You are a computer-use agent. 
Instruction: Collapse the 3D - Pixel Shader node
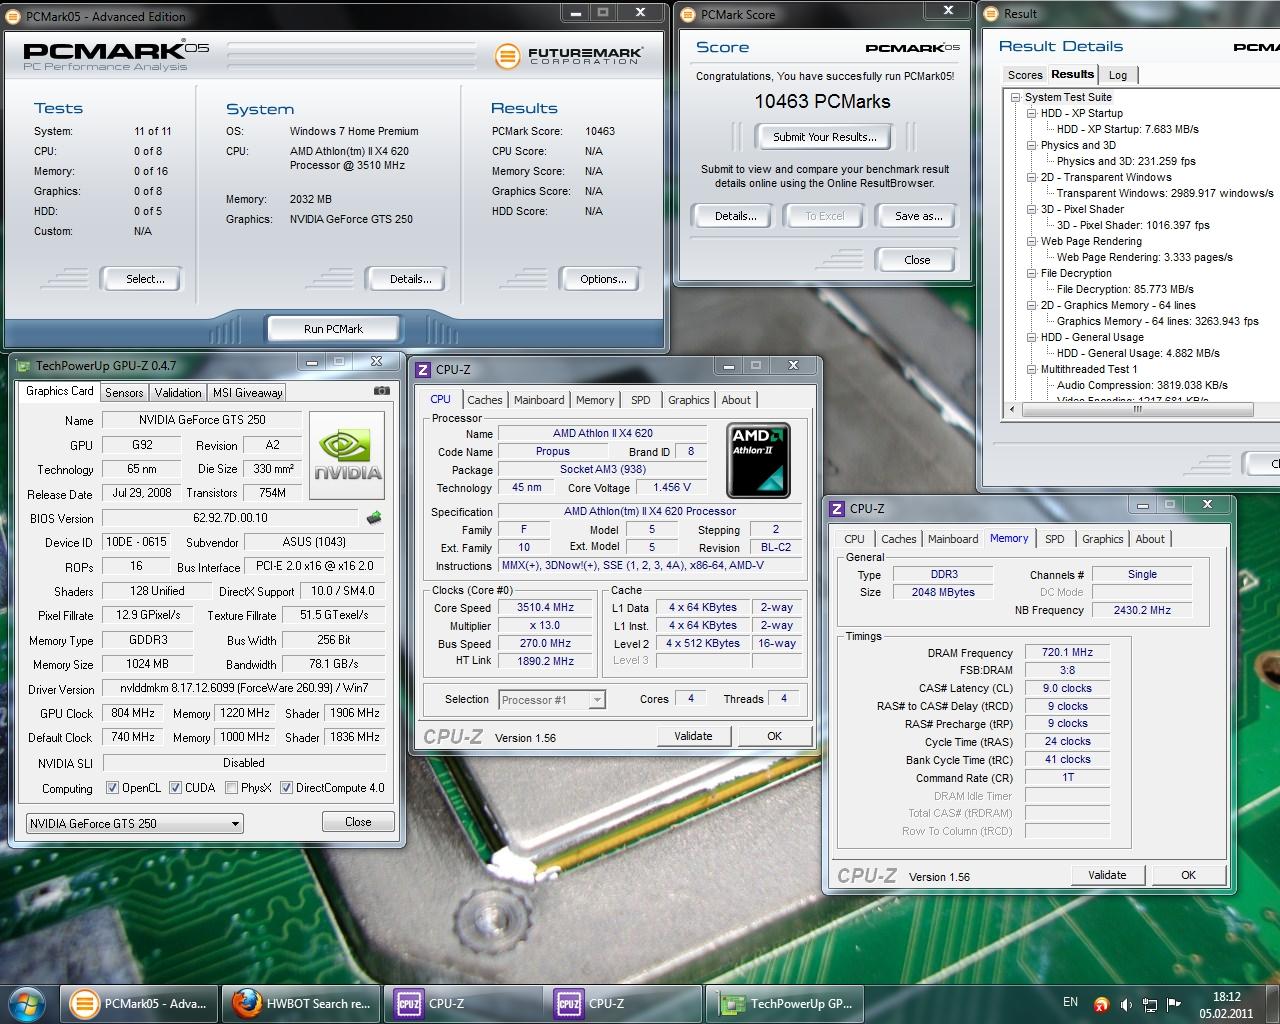coord(1031,210)
